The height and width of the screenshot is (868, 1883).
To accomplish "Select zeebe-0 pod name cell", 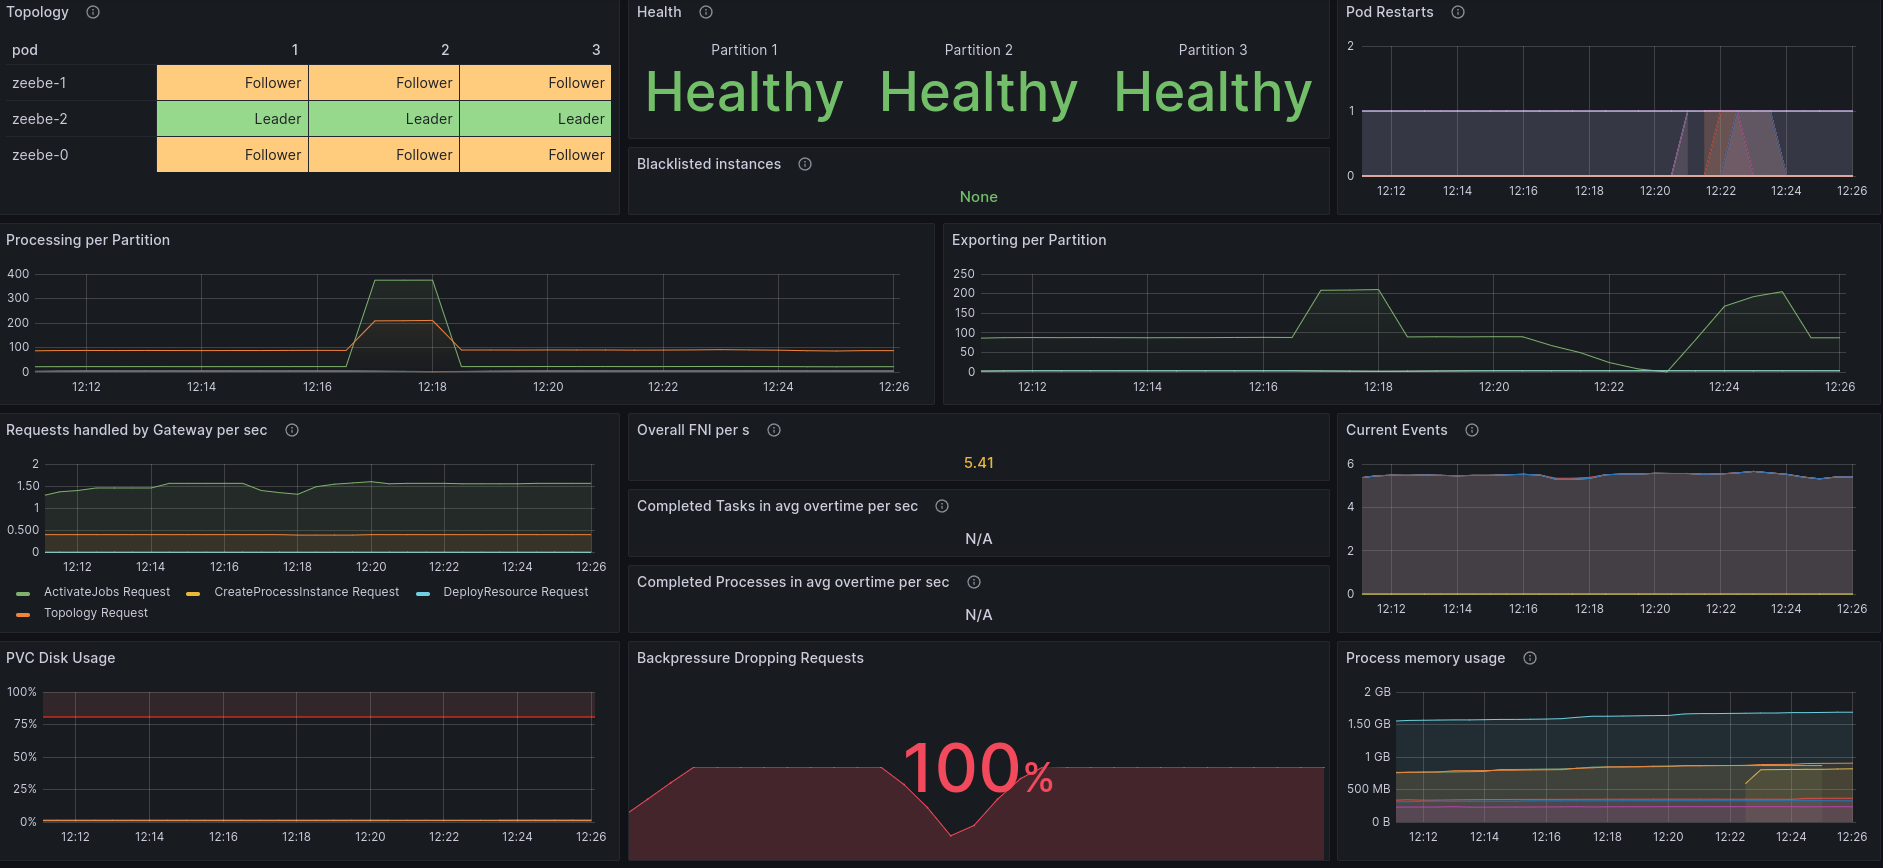I will 40,155.
